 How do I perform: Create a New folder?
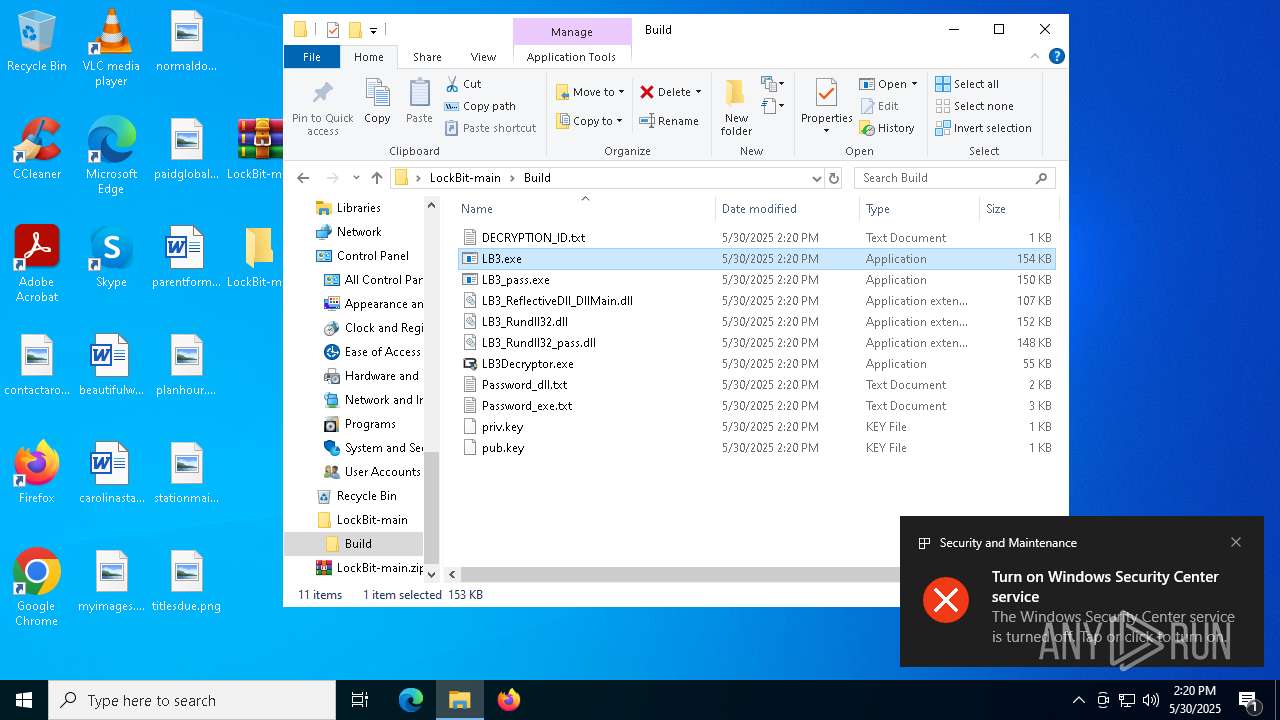coord(736,108)
